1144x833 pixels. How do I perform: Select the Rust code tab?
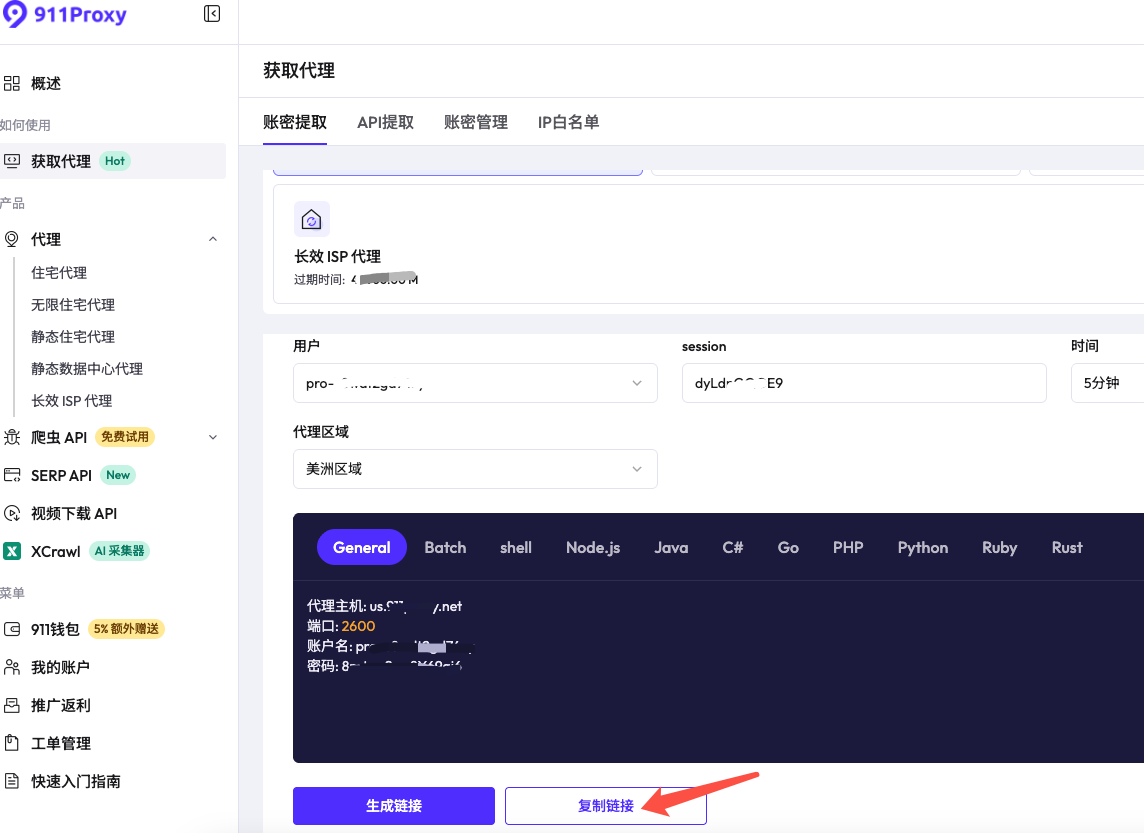pyautogui.click(x=1067, y=547)
